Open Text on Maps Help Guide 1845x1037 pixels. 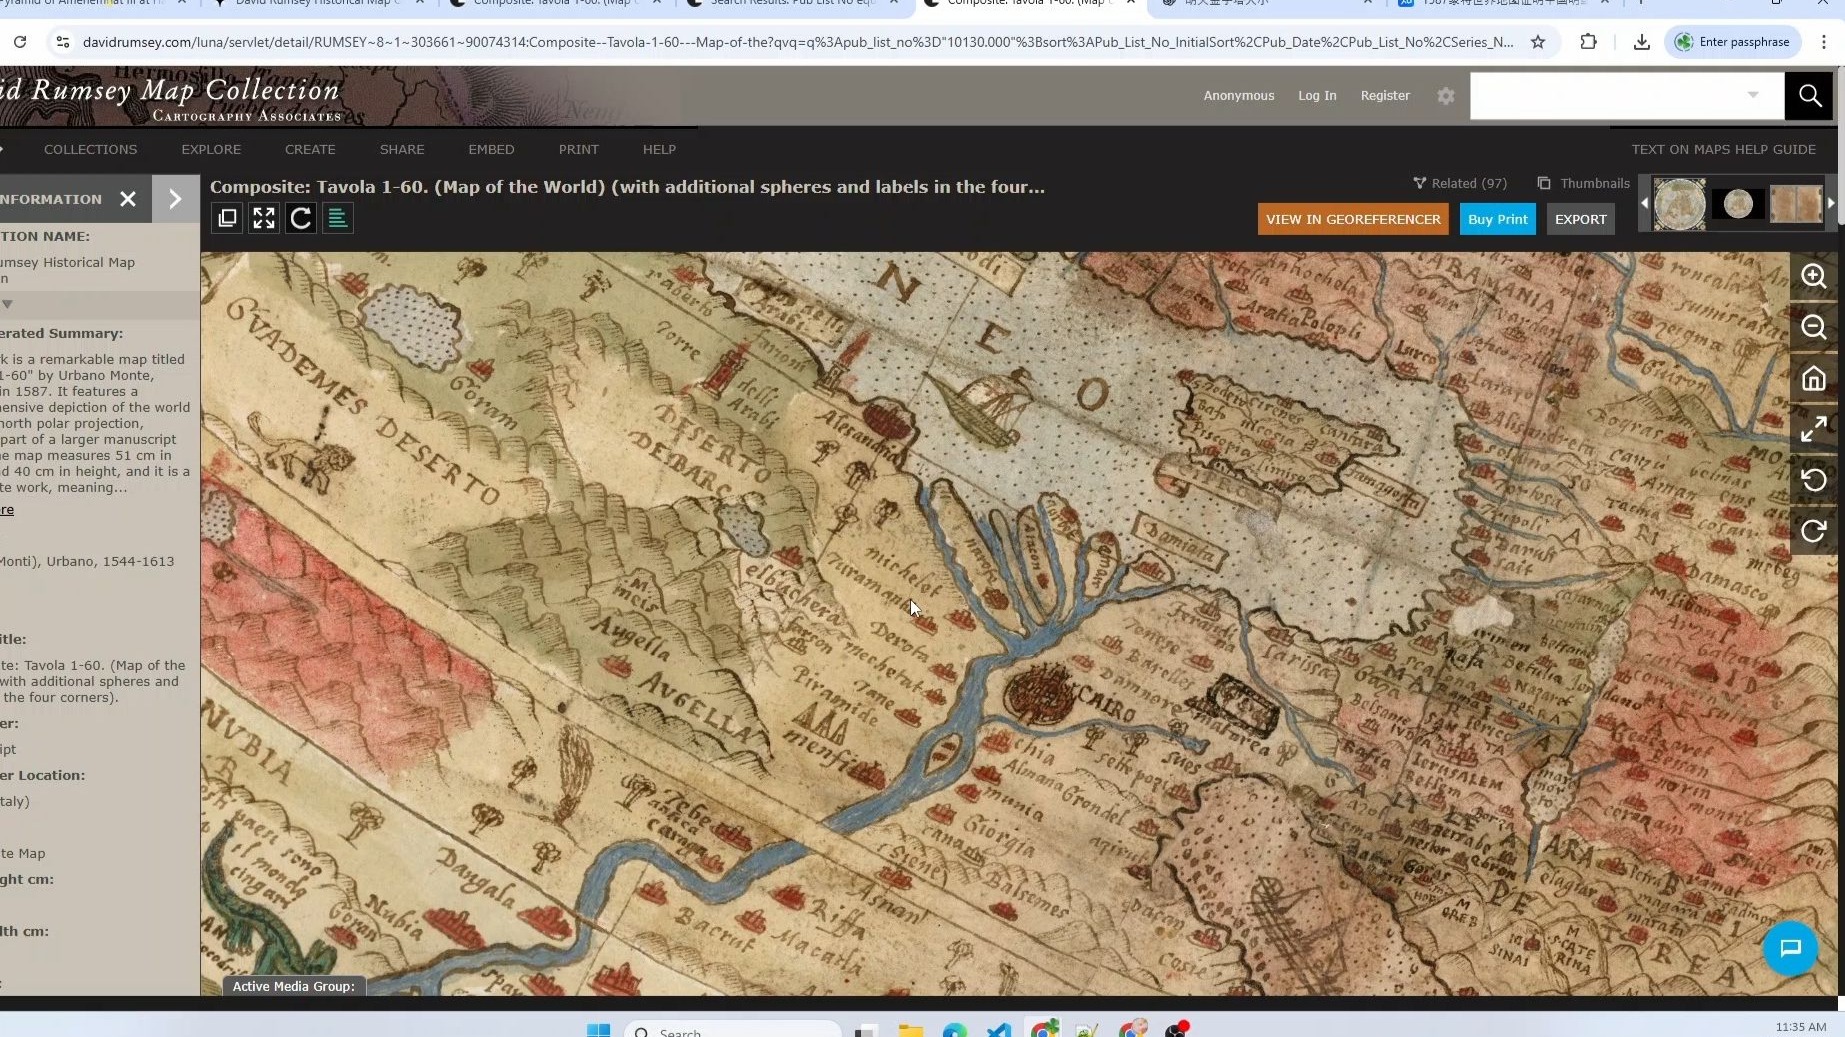[x=1724, y=149]
